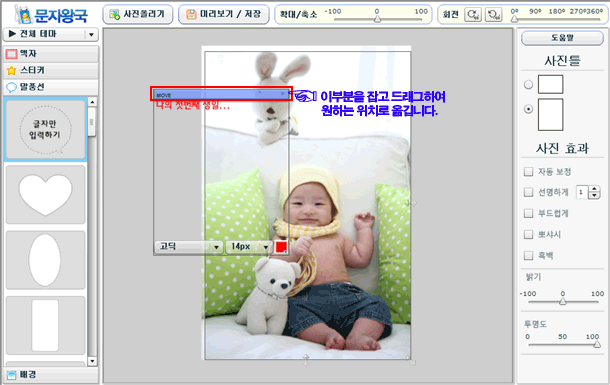Click rotate counter-clockwise icon
Image resolution: width=610 pixels, height=385 pixels.
(x=494, y=15)
